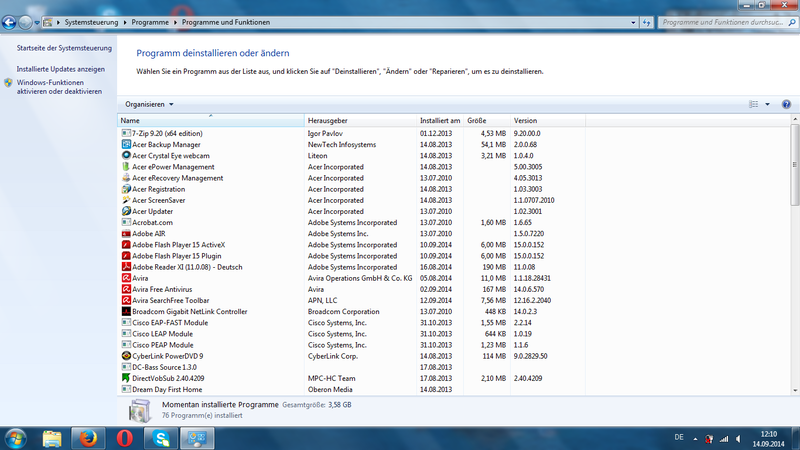Select the Avira Free Antivirus icon

coord(125,289)
